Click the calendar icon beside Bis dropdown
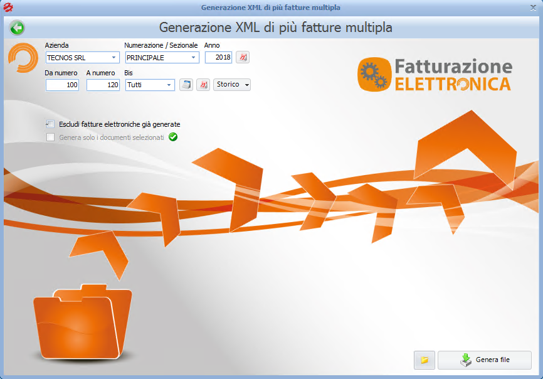The image size is (543, 379). click(186, 85)
